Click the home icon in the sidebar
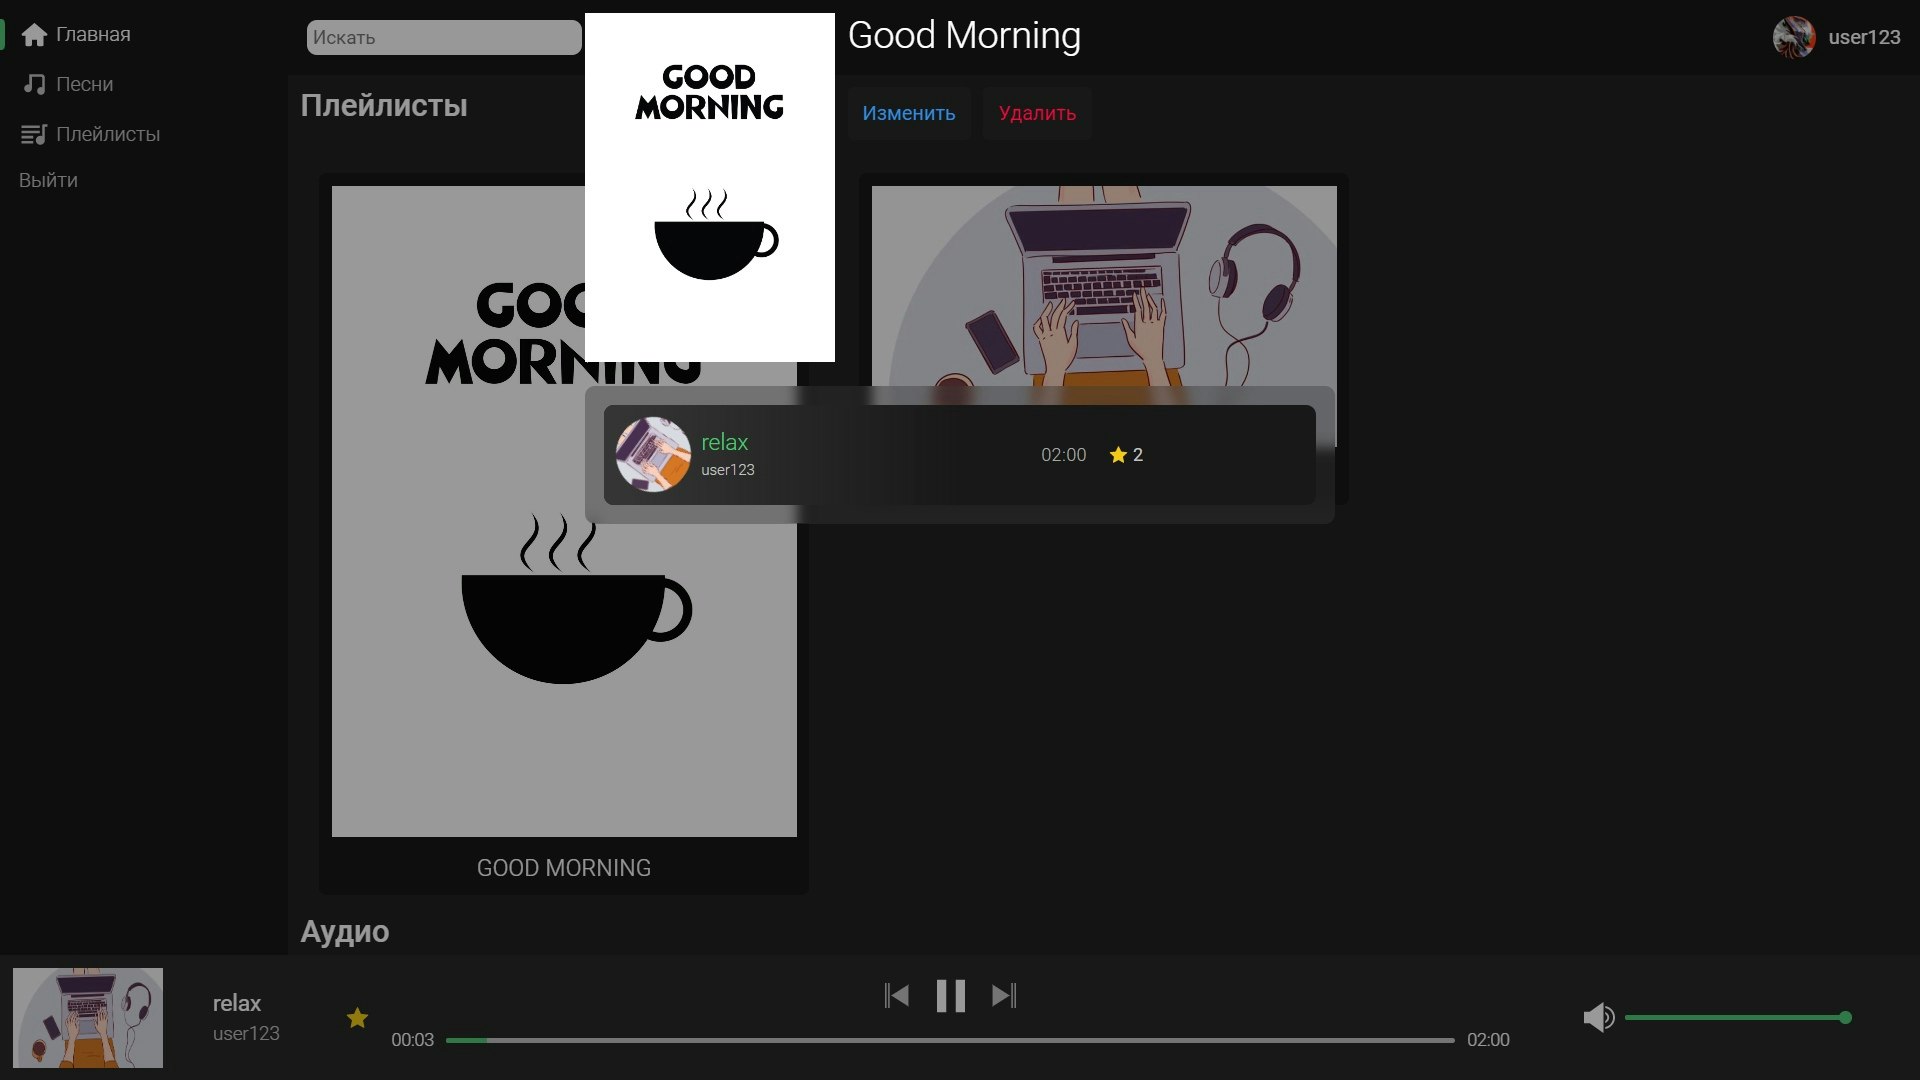Screen dimensions: 1920x1080 [x=34, y=35]
